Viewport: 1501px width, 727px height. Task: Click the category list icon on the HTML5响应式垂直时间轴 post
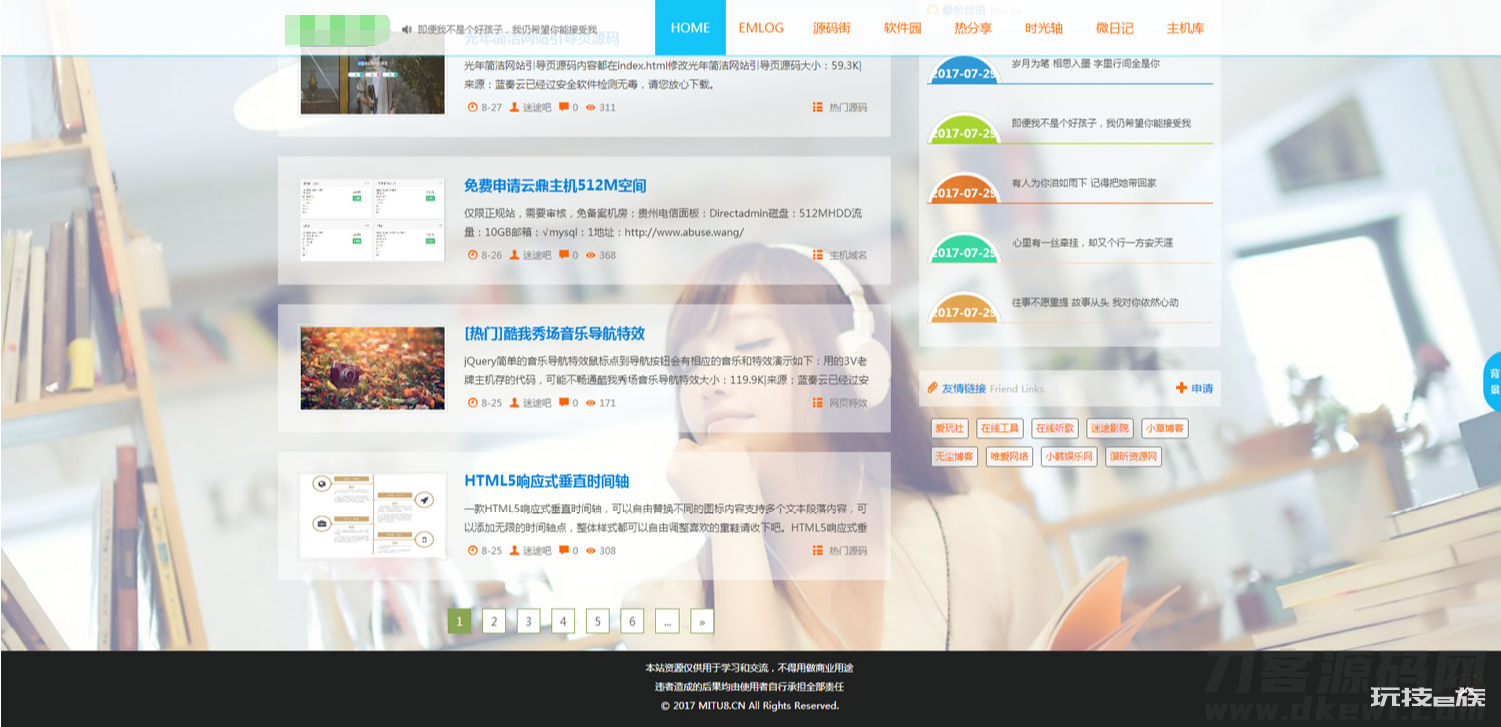[818, 551]
